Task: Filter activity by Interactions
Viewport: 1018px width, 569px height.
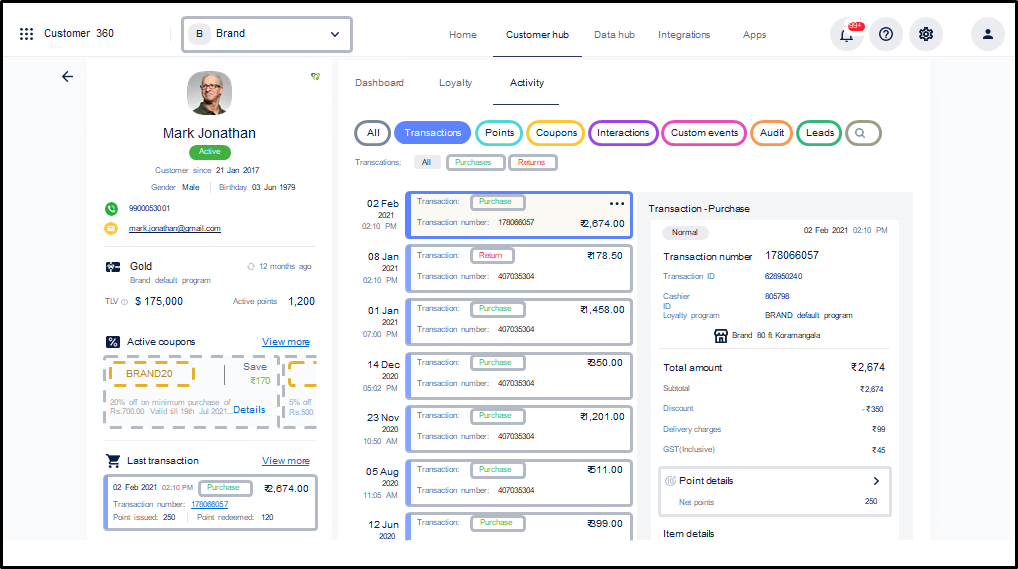Action: click(623, 133)
